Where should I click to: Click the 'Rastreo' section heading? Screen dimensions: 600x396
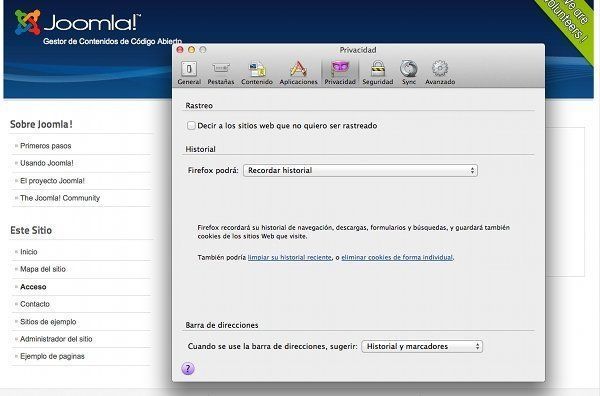(x=199, y=106)
